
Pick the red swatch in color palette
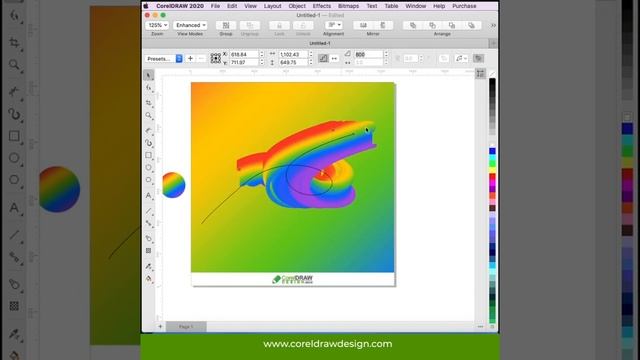pyautogui.click(x=492, y=176)
